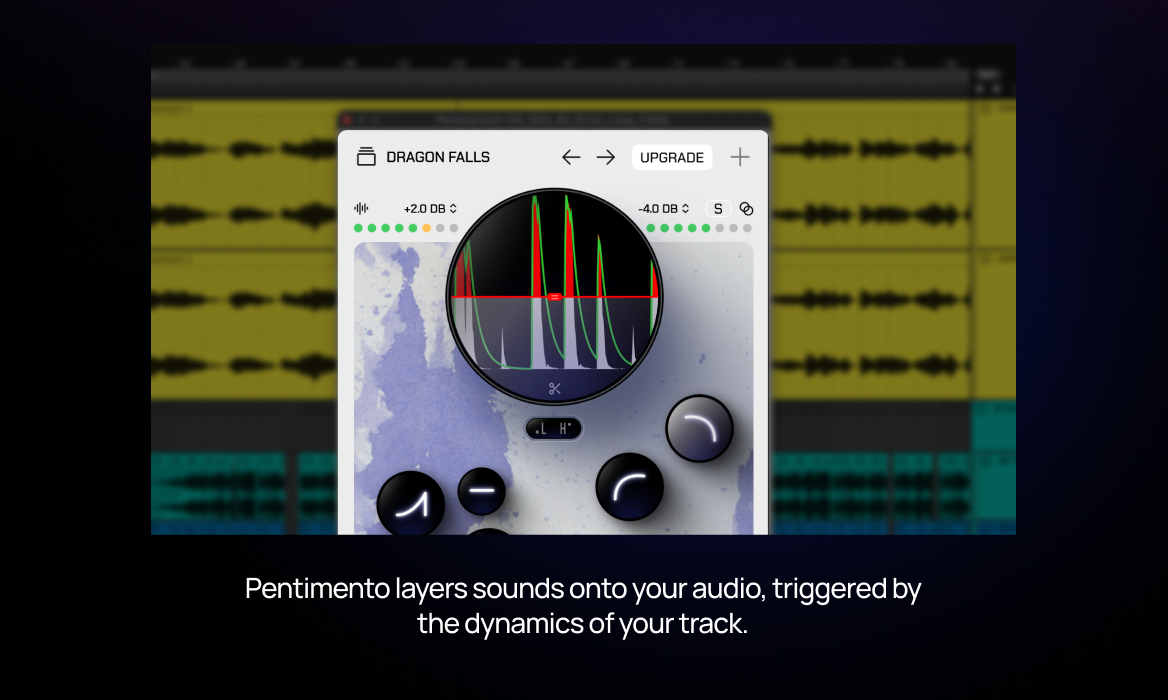Click the output level meter dots
1168x700 pixels.
point(699,228)
